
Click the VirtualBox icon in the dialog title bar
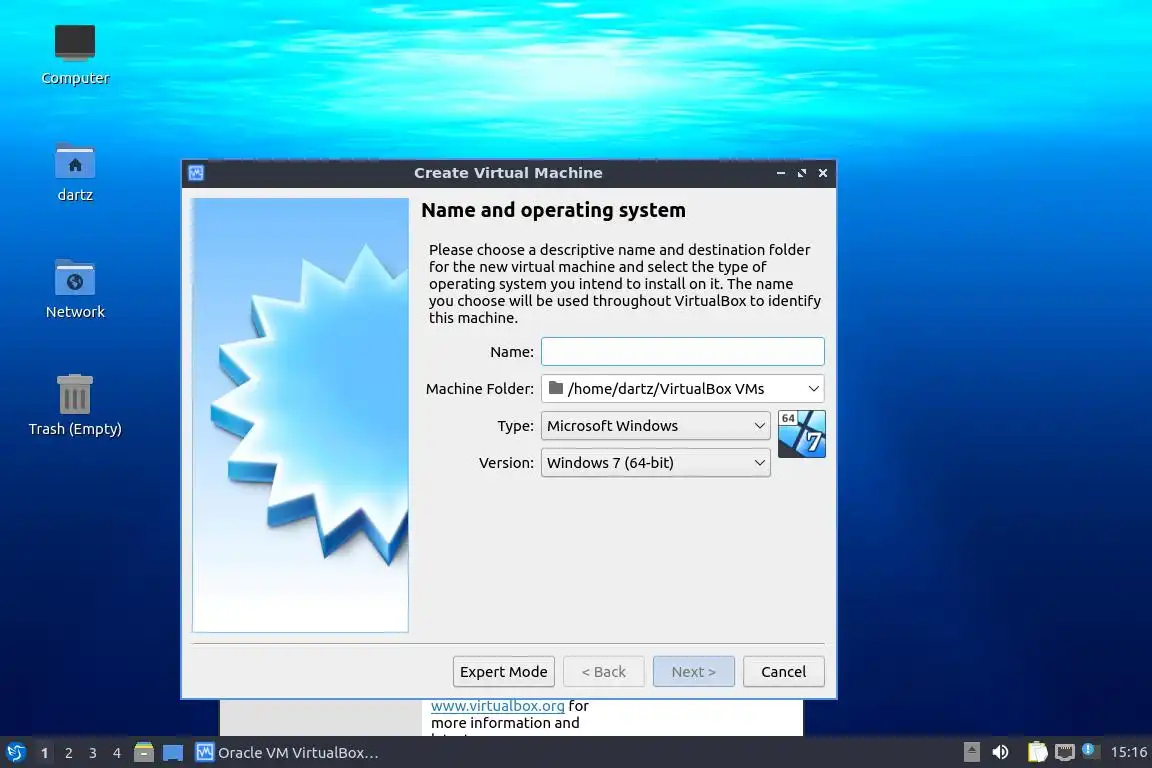coord(196,173)
